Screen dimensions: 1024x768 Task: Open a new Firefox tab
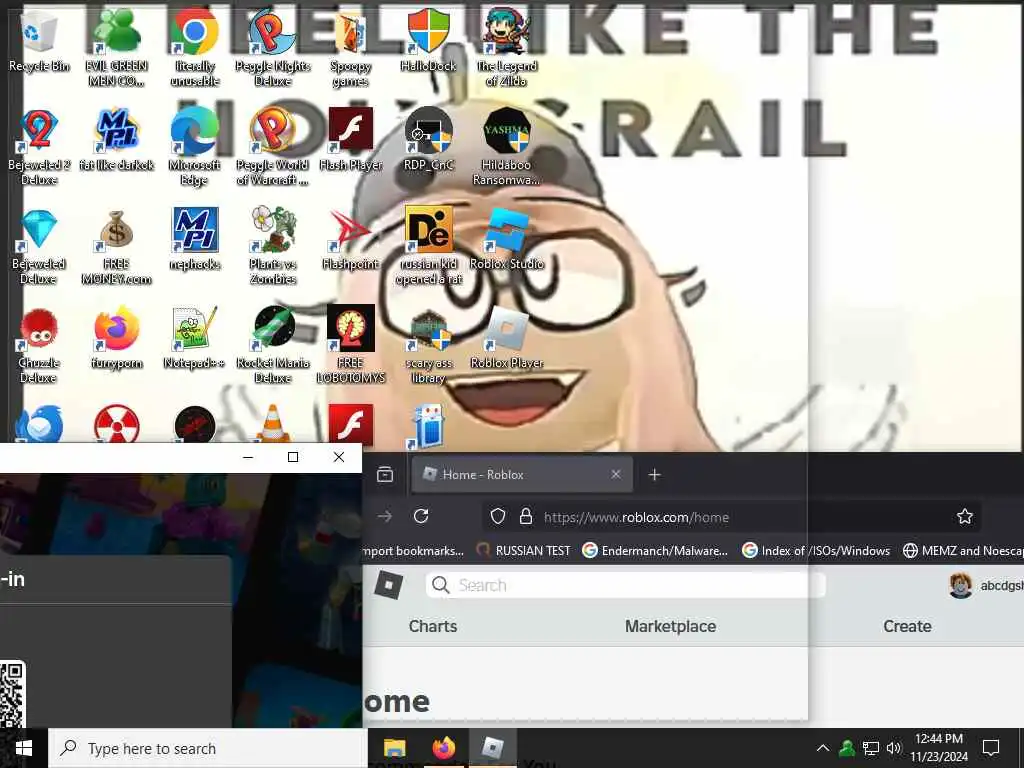point(654,475)
